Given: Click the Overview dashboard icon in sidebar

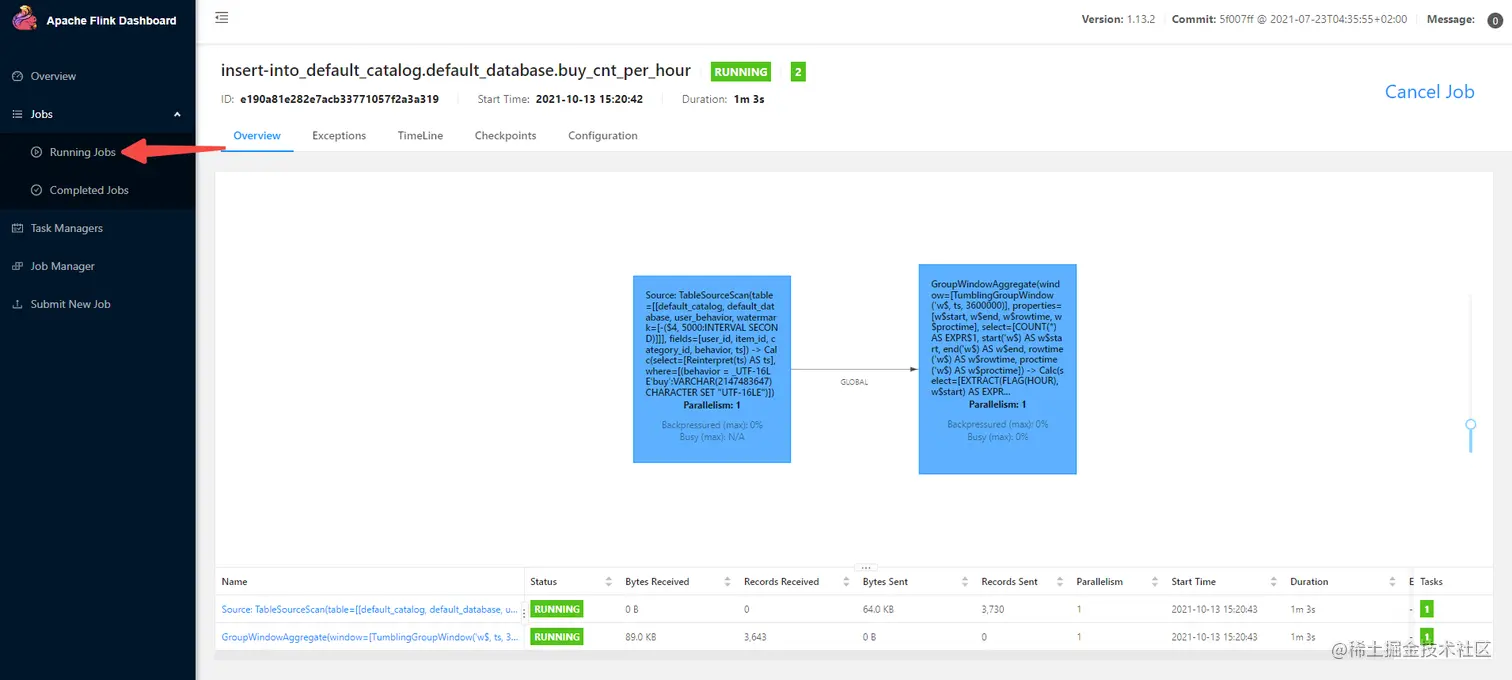Looking at the screenshot, I should click(x=17, y=76).
